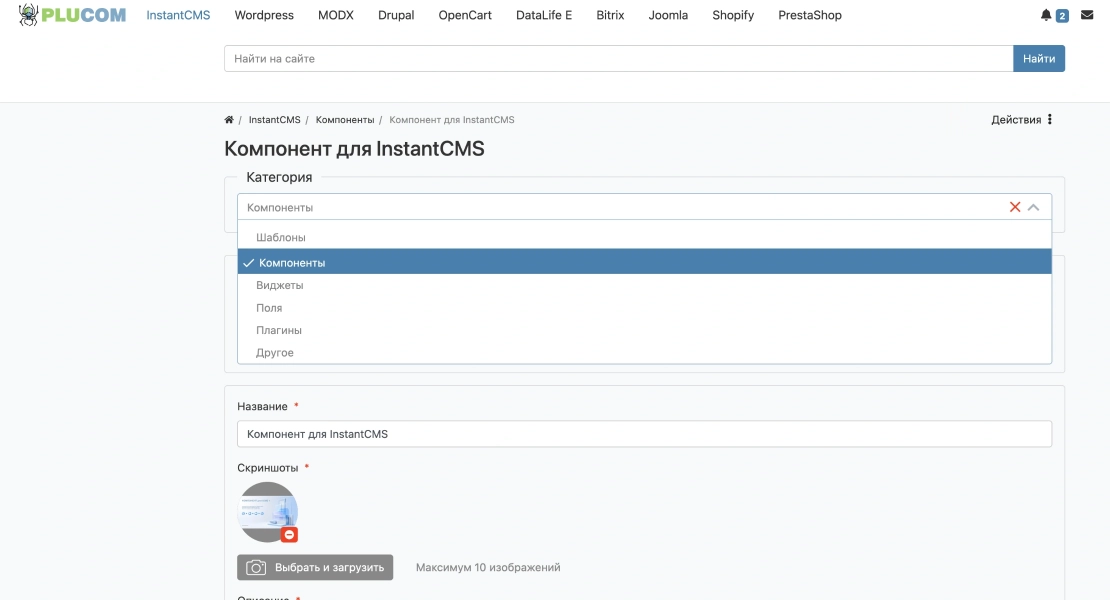Remove the uploaded screenshot with red minus
The image size is (1110, 600).
pyautogui.click(x=289, y=535)
